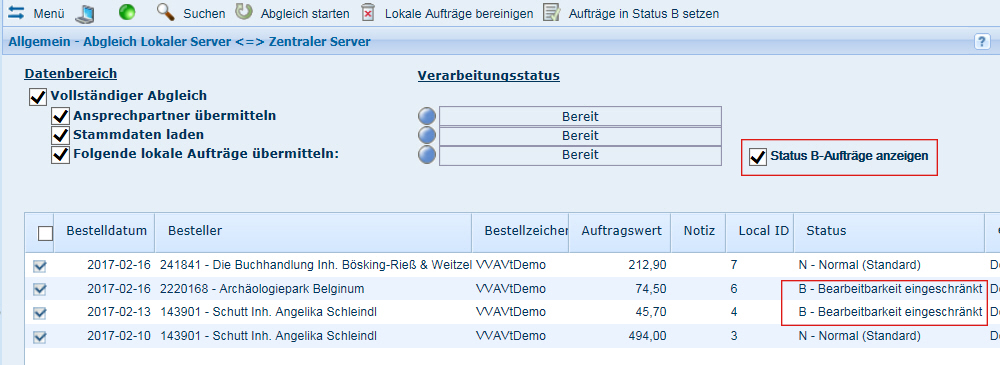Click the Suchen magnifier icon

(166, 12)
